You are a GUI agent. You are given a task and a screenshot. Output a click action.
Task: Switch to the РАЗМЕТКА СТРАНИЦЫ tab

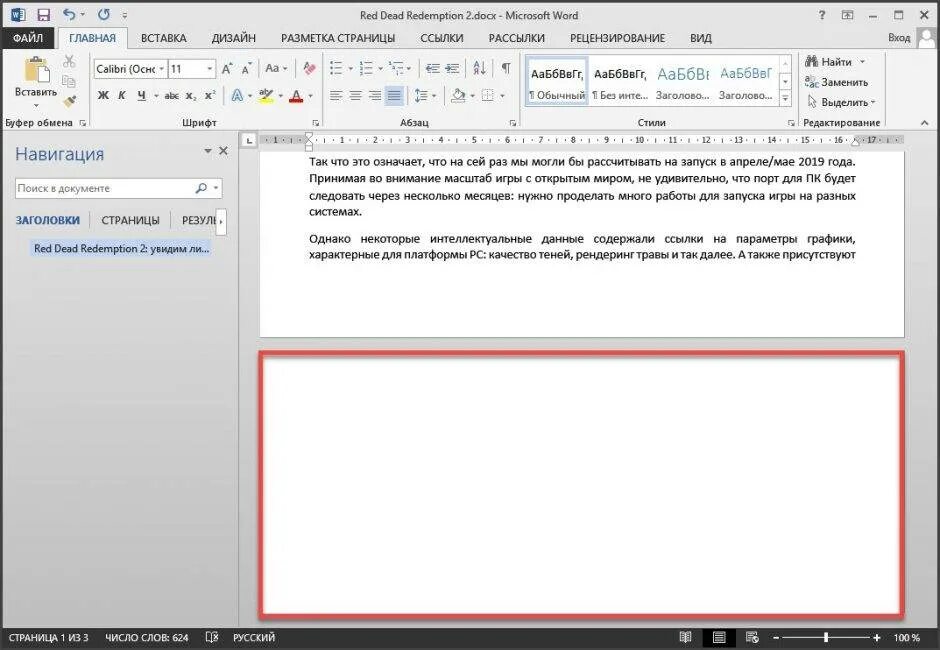click(x=338, y=38)
